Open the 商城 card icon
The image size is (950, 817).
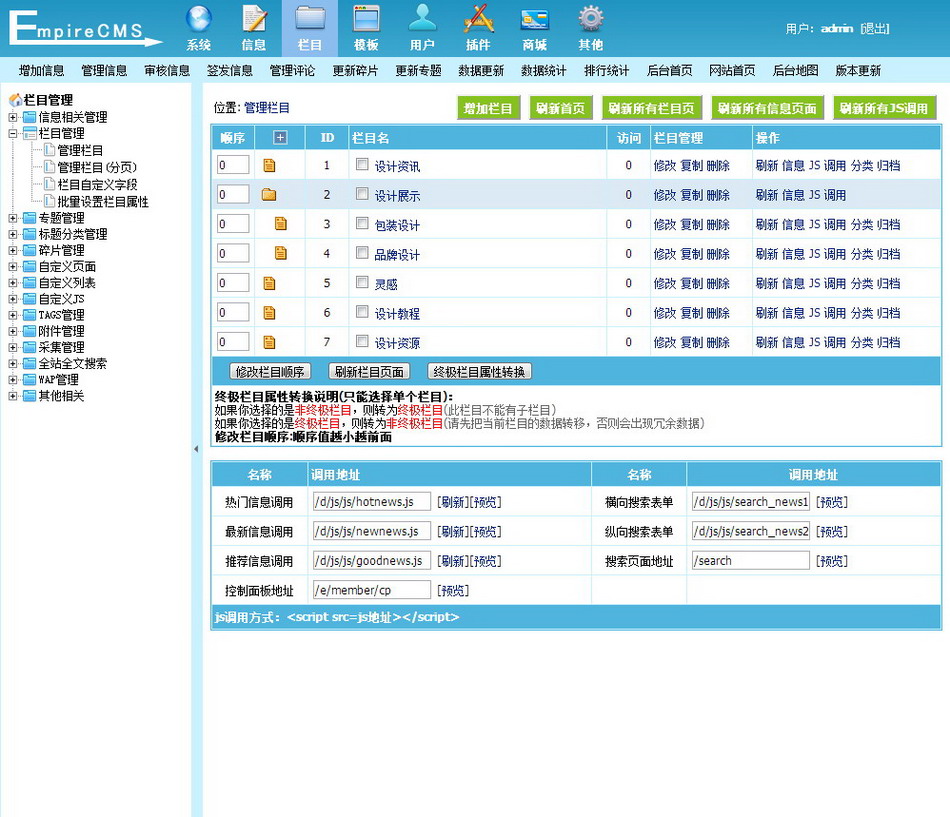coord(534,19)
